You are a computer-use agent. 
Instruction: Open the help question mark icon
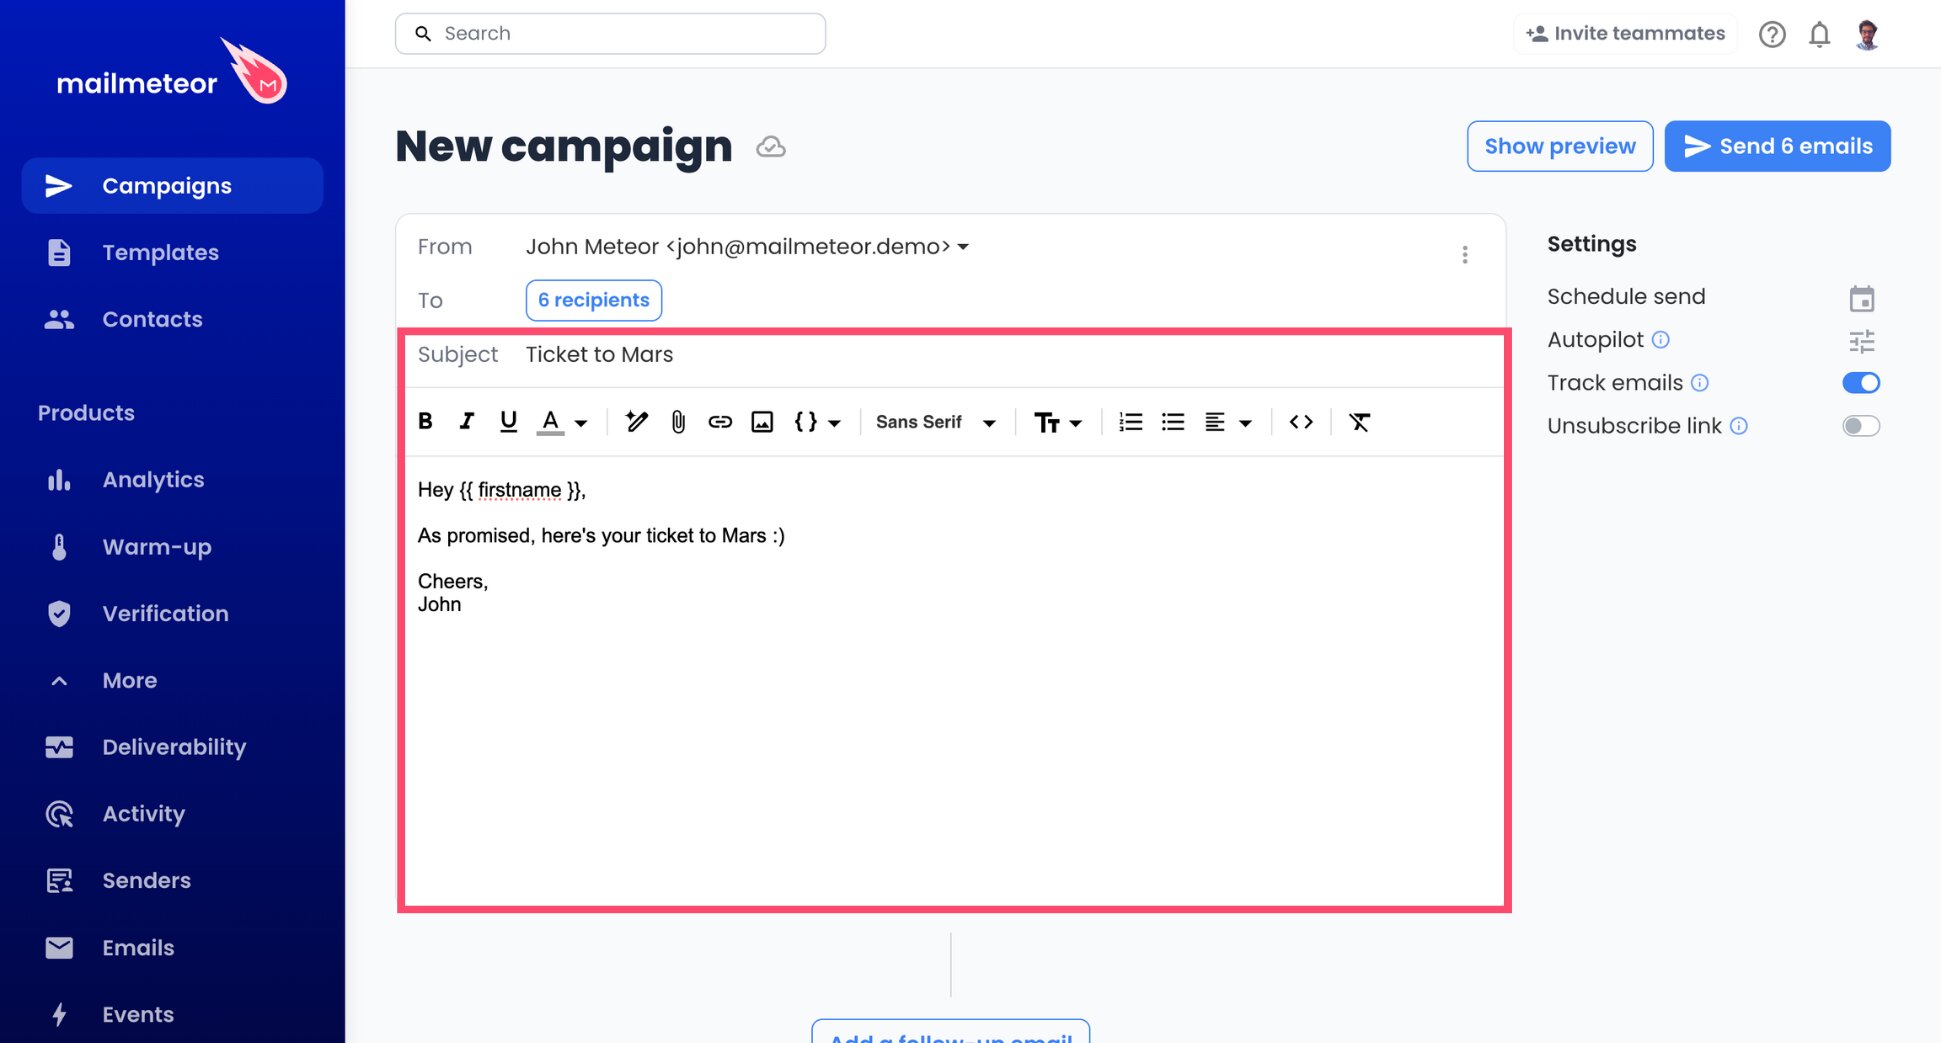pyautogui.click(x=1771, y=34)
